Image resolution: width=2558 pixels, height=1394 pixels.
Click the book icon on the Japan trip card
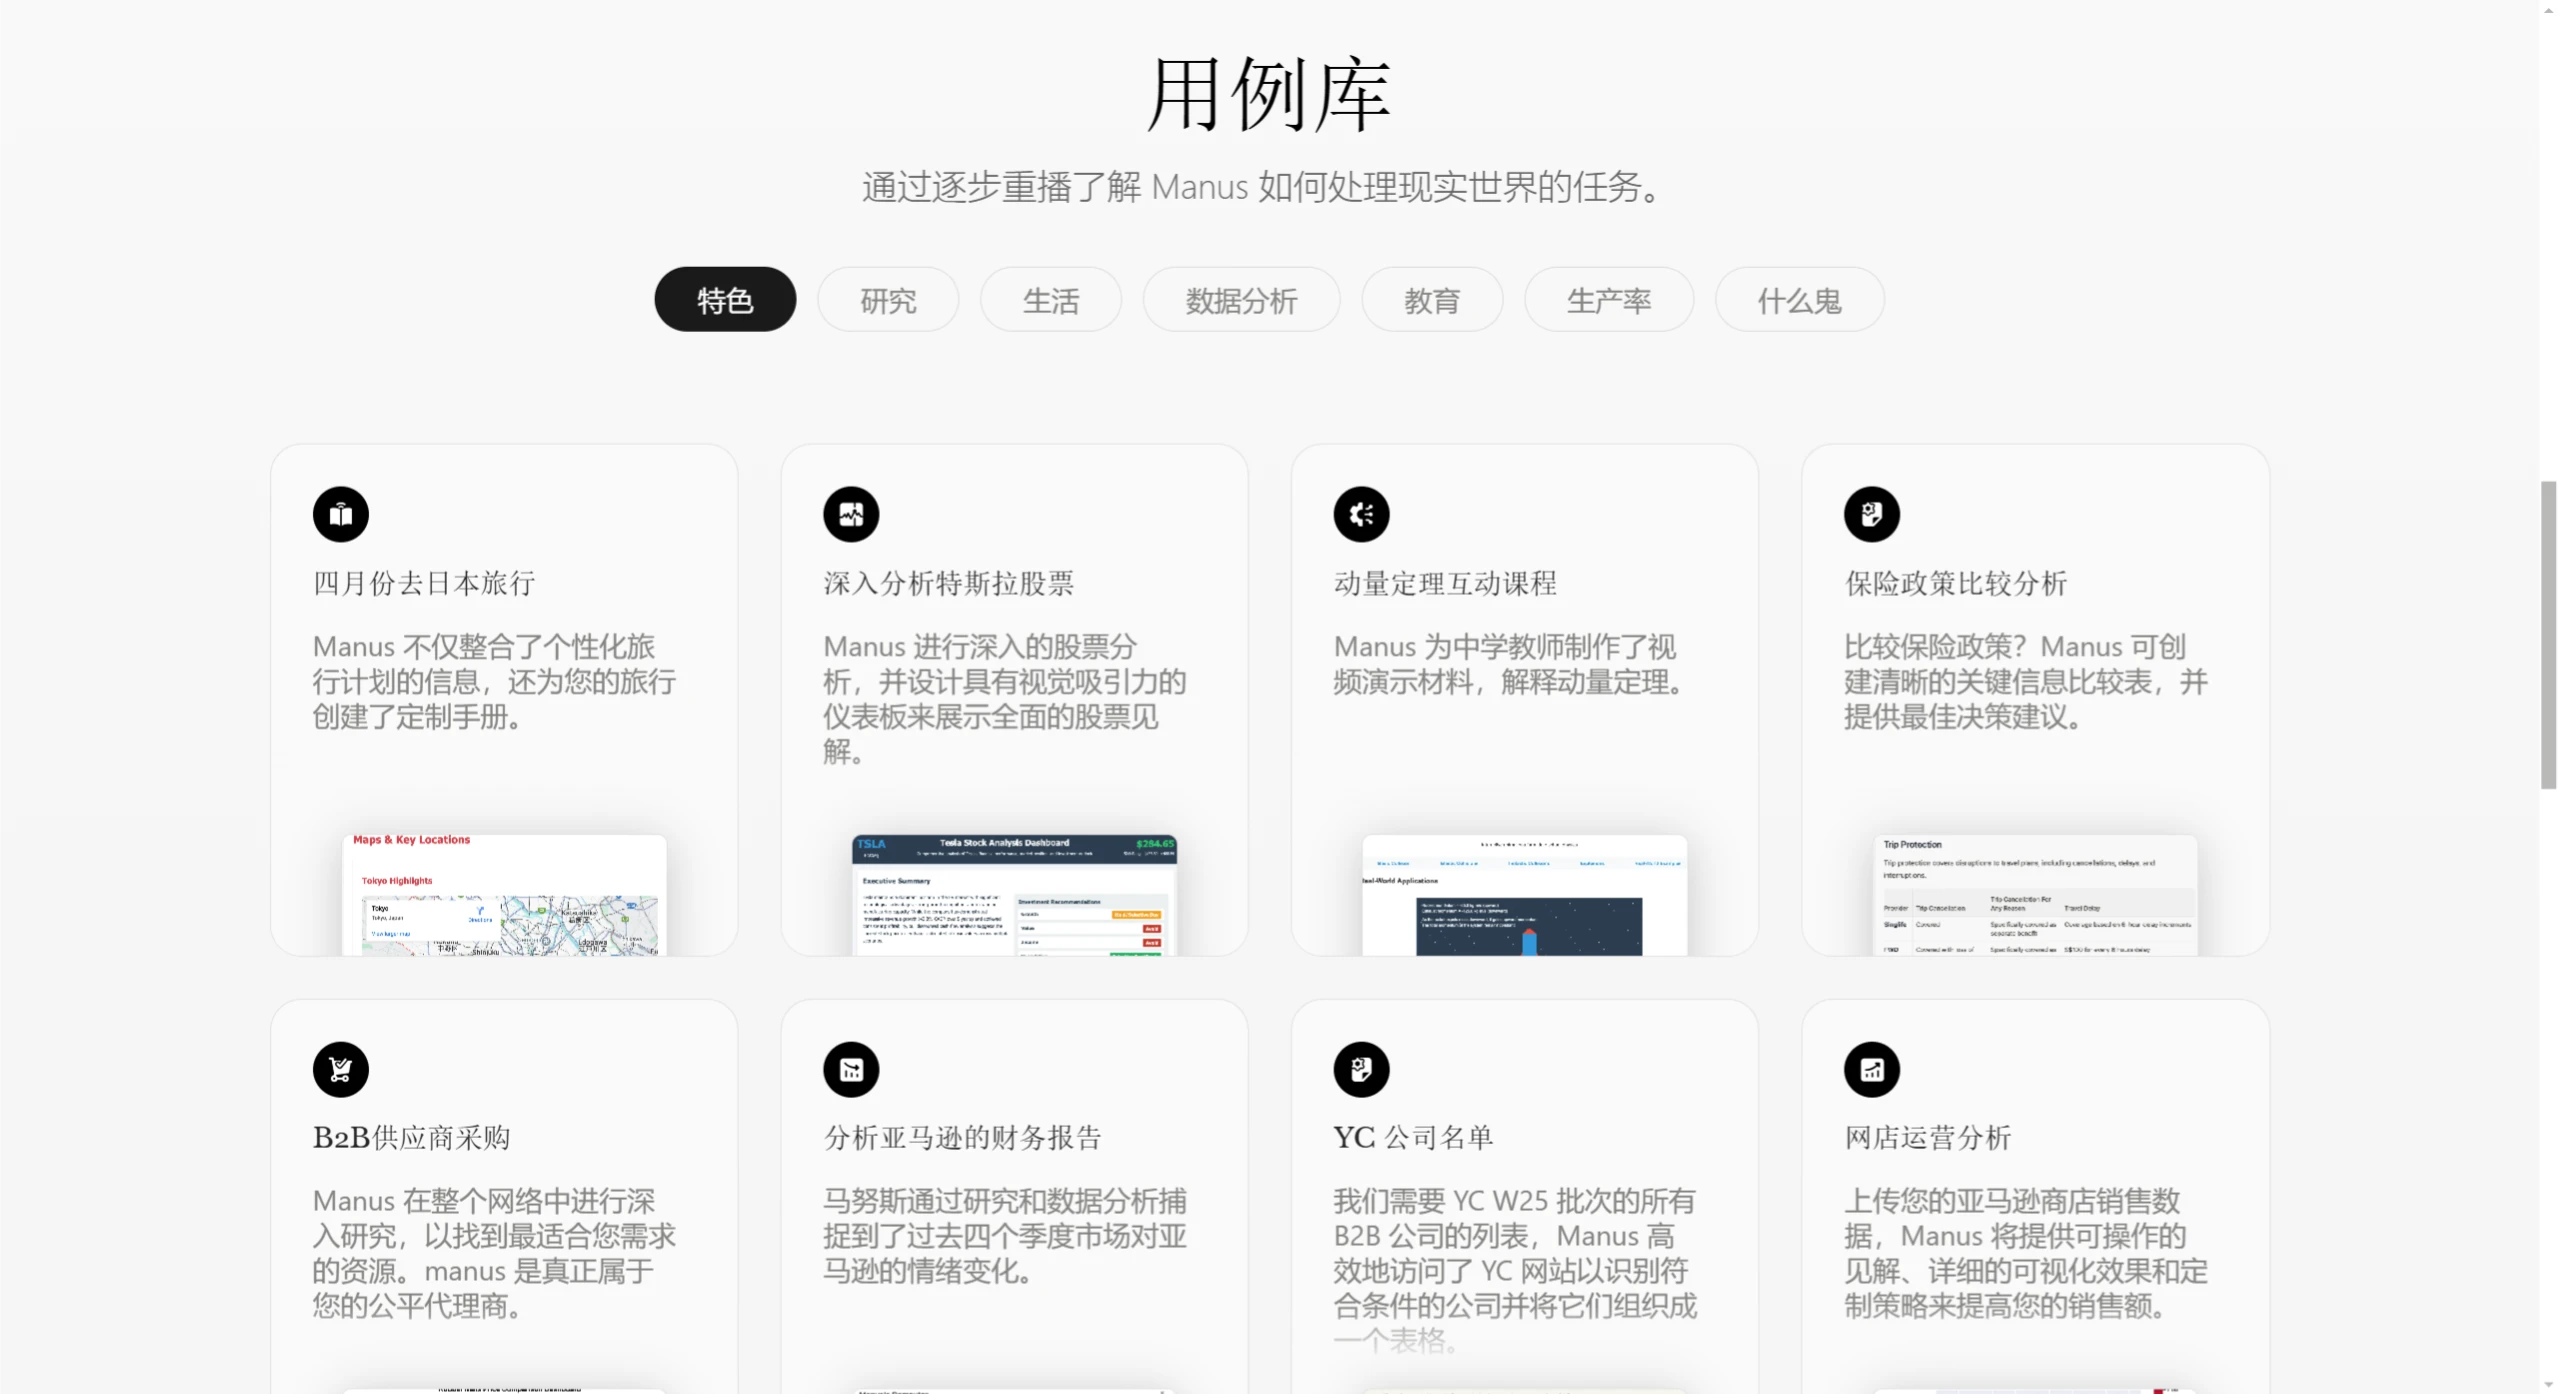tap(340, 514)
